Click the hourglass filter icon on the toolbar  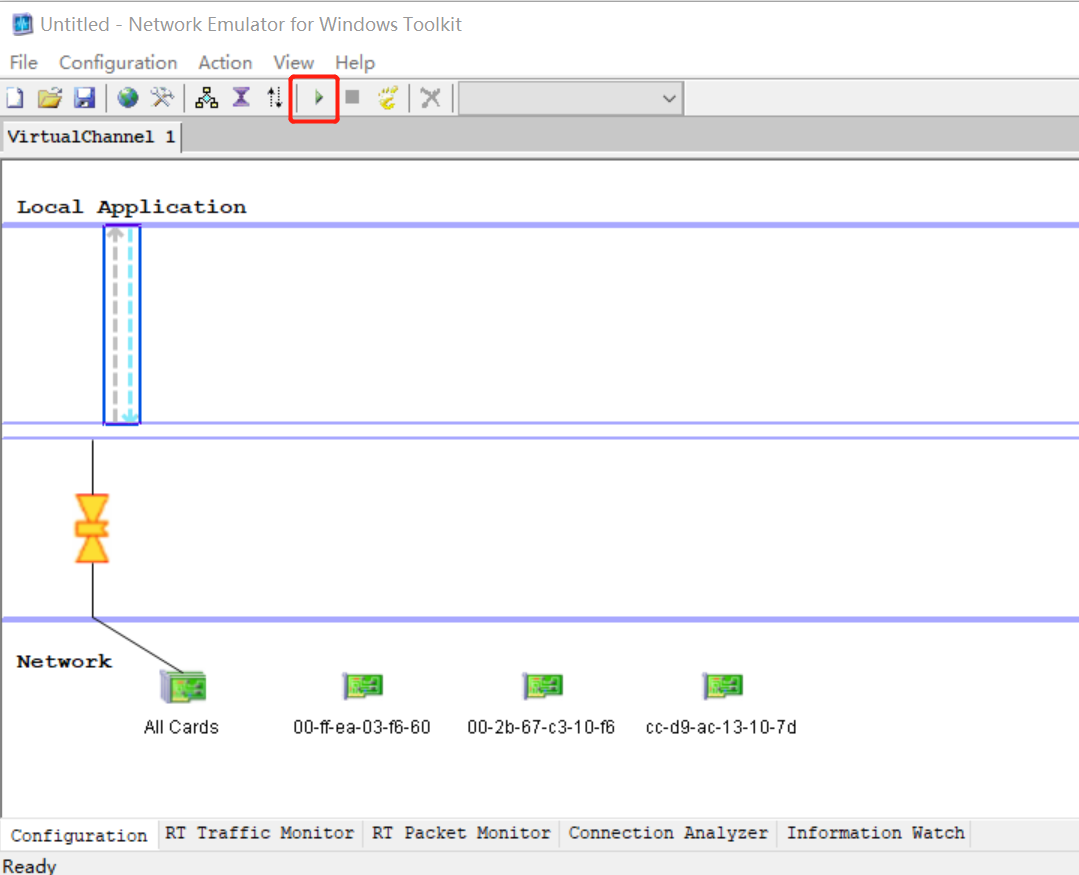tap(241, 97)
